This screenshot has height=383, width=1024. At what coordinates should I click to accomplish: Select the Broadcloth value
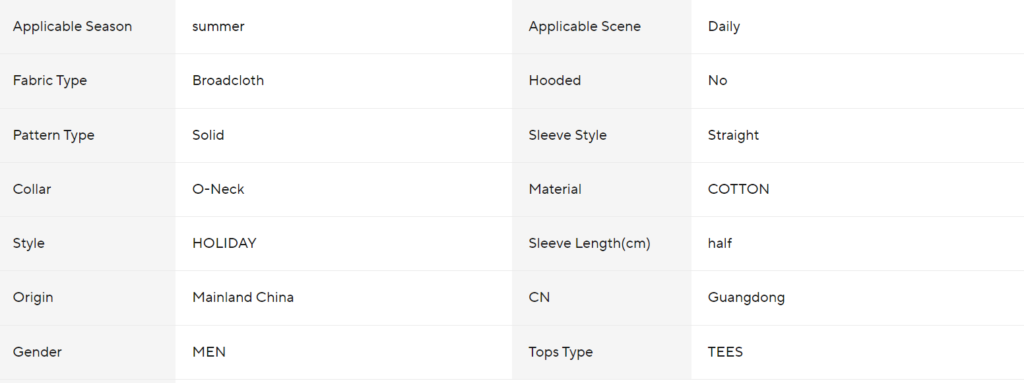228,80
